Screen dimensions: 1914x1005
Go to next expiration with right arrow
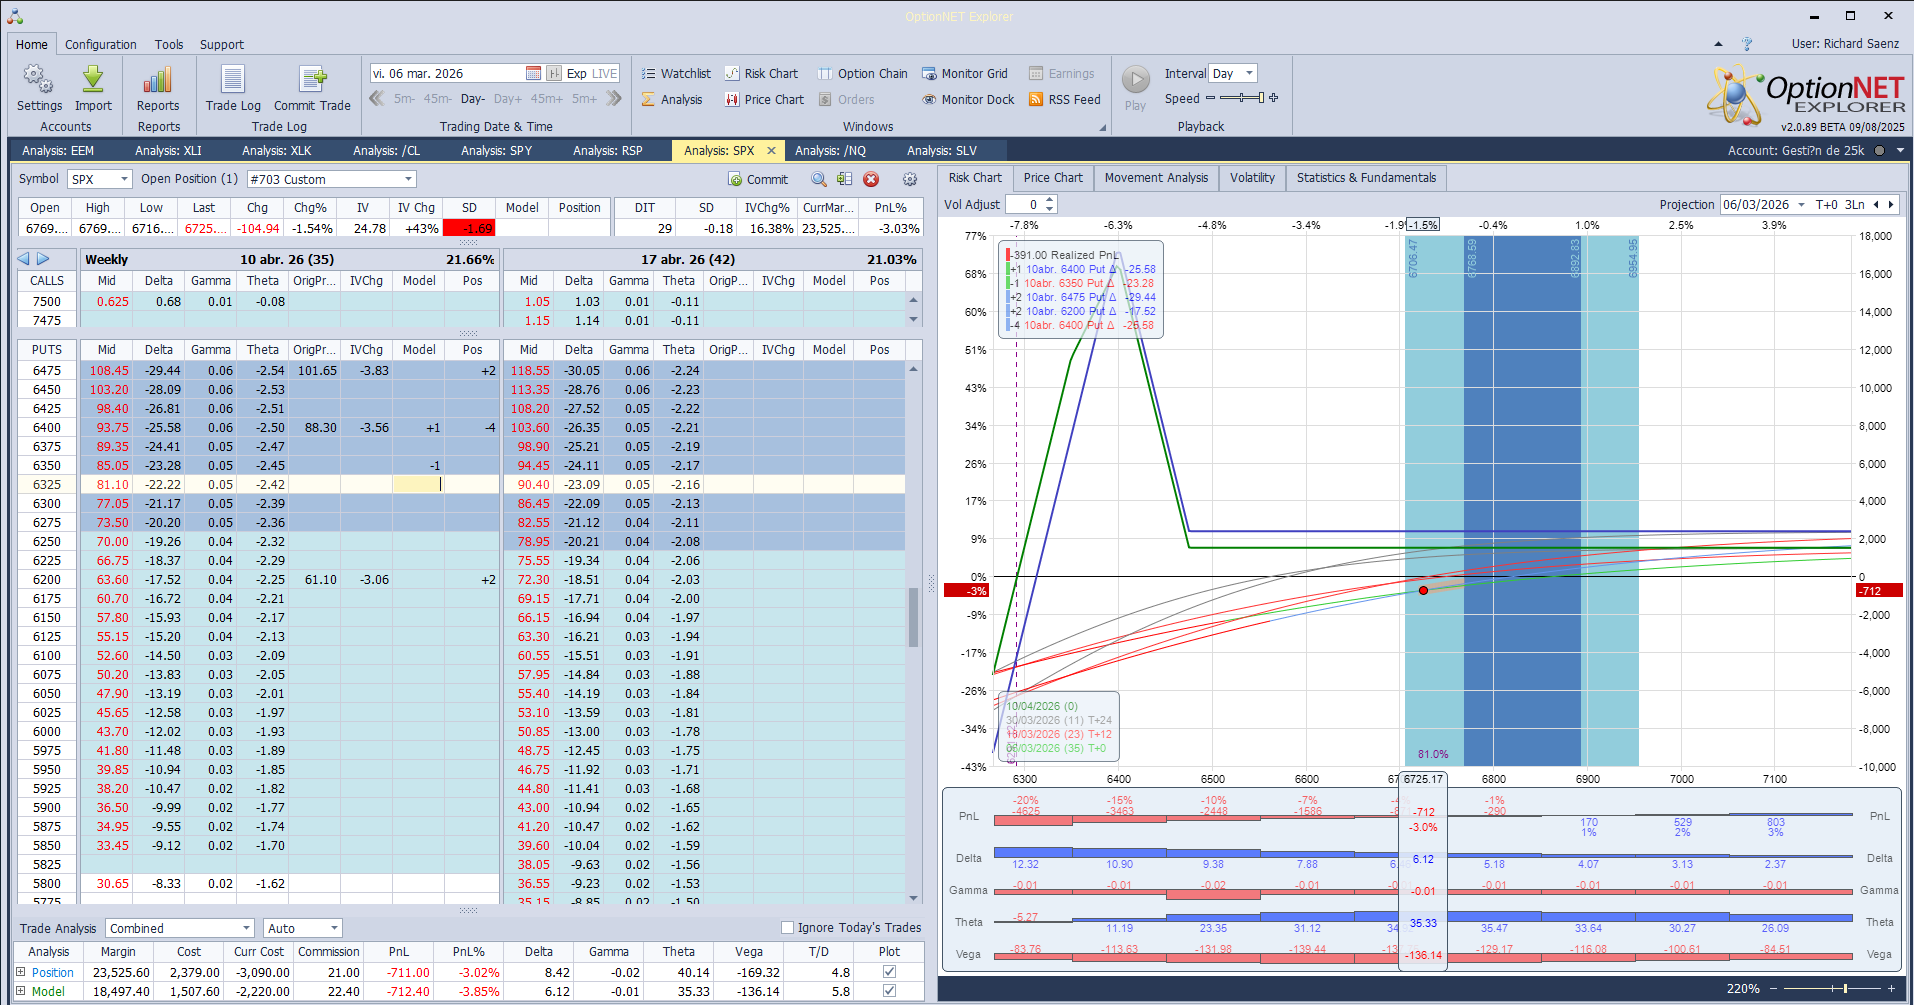click(43, 259)
